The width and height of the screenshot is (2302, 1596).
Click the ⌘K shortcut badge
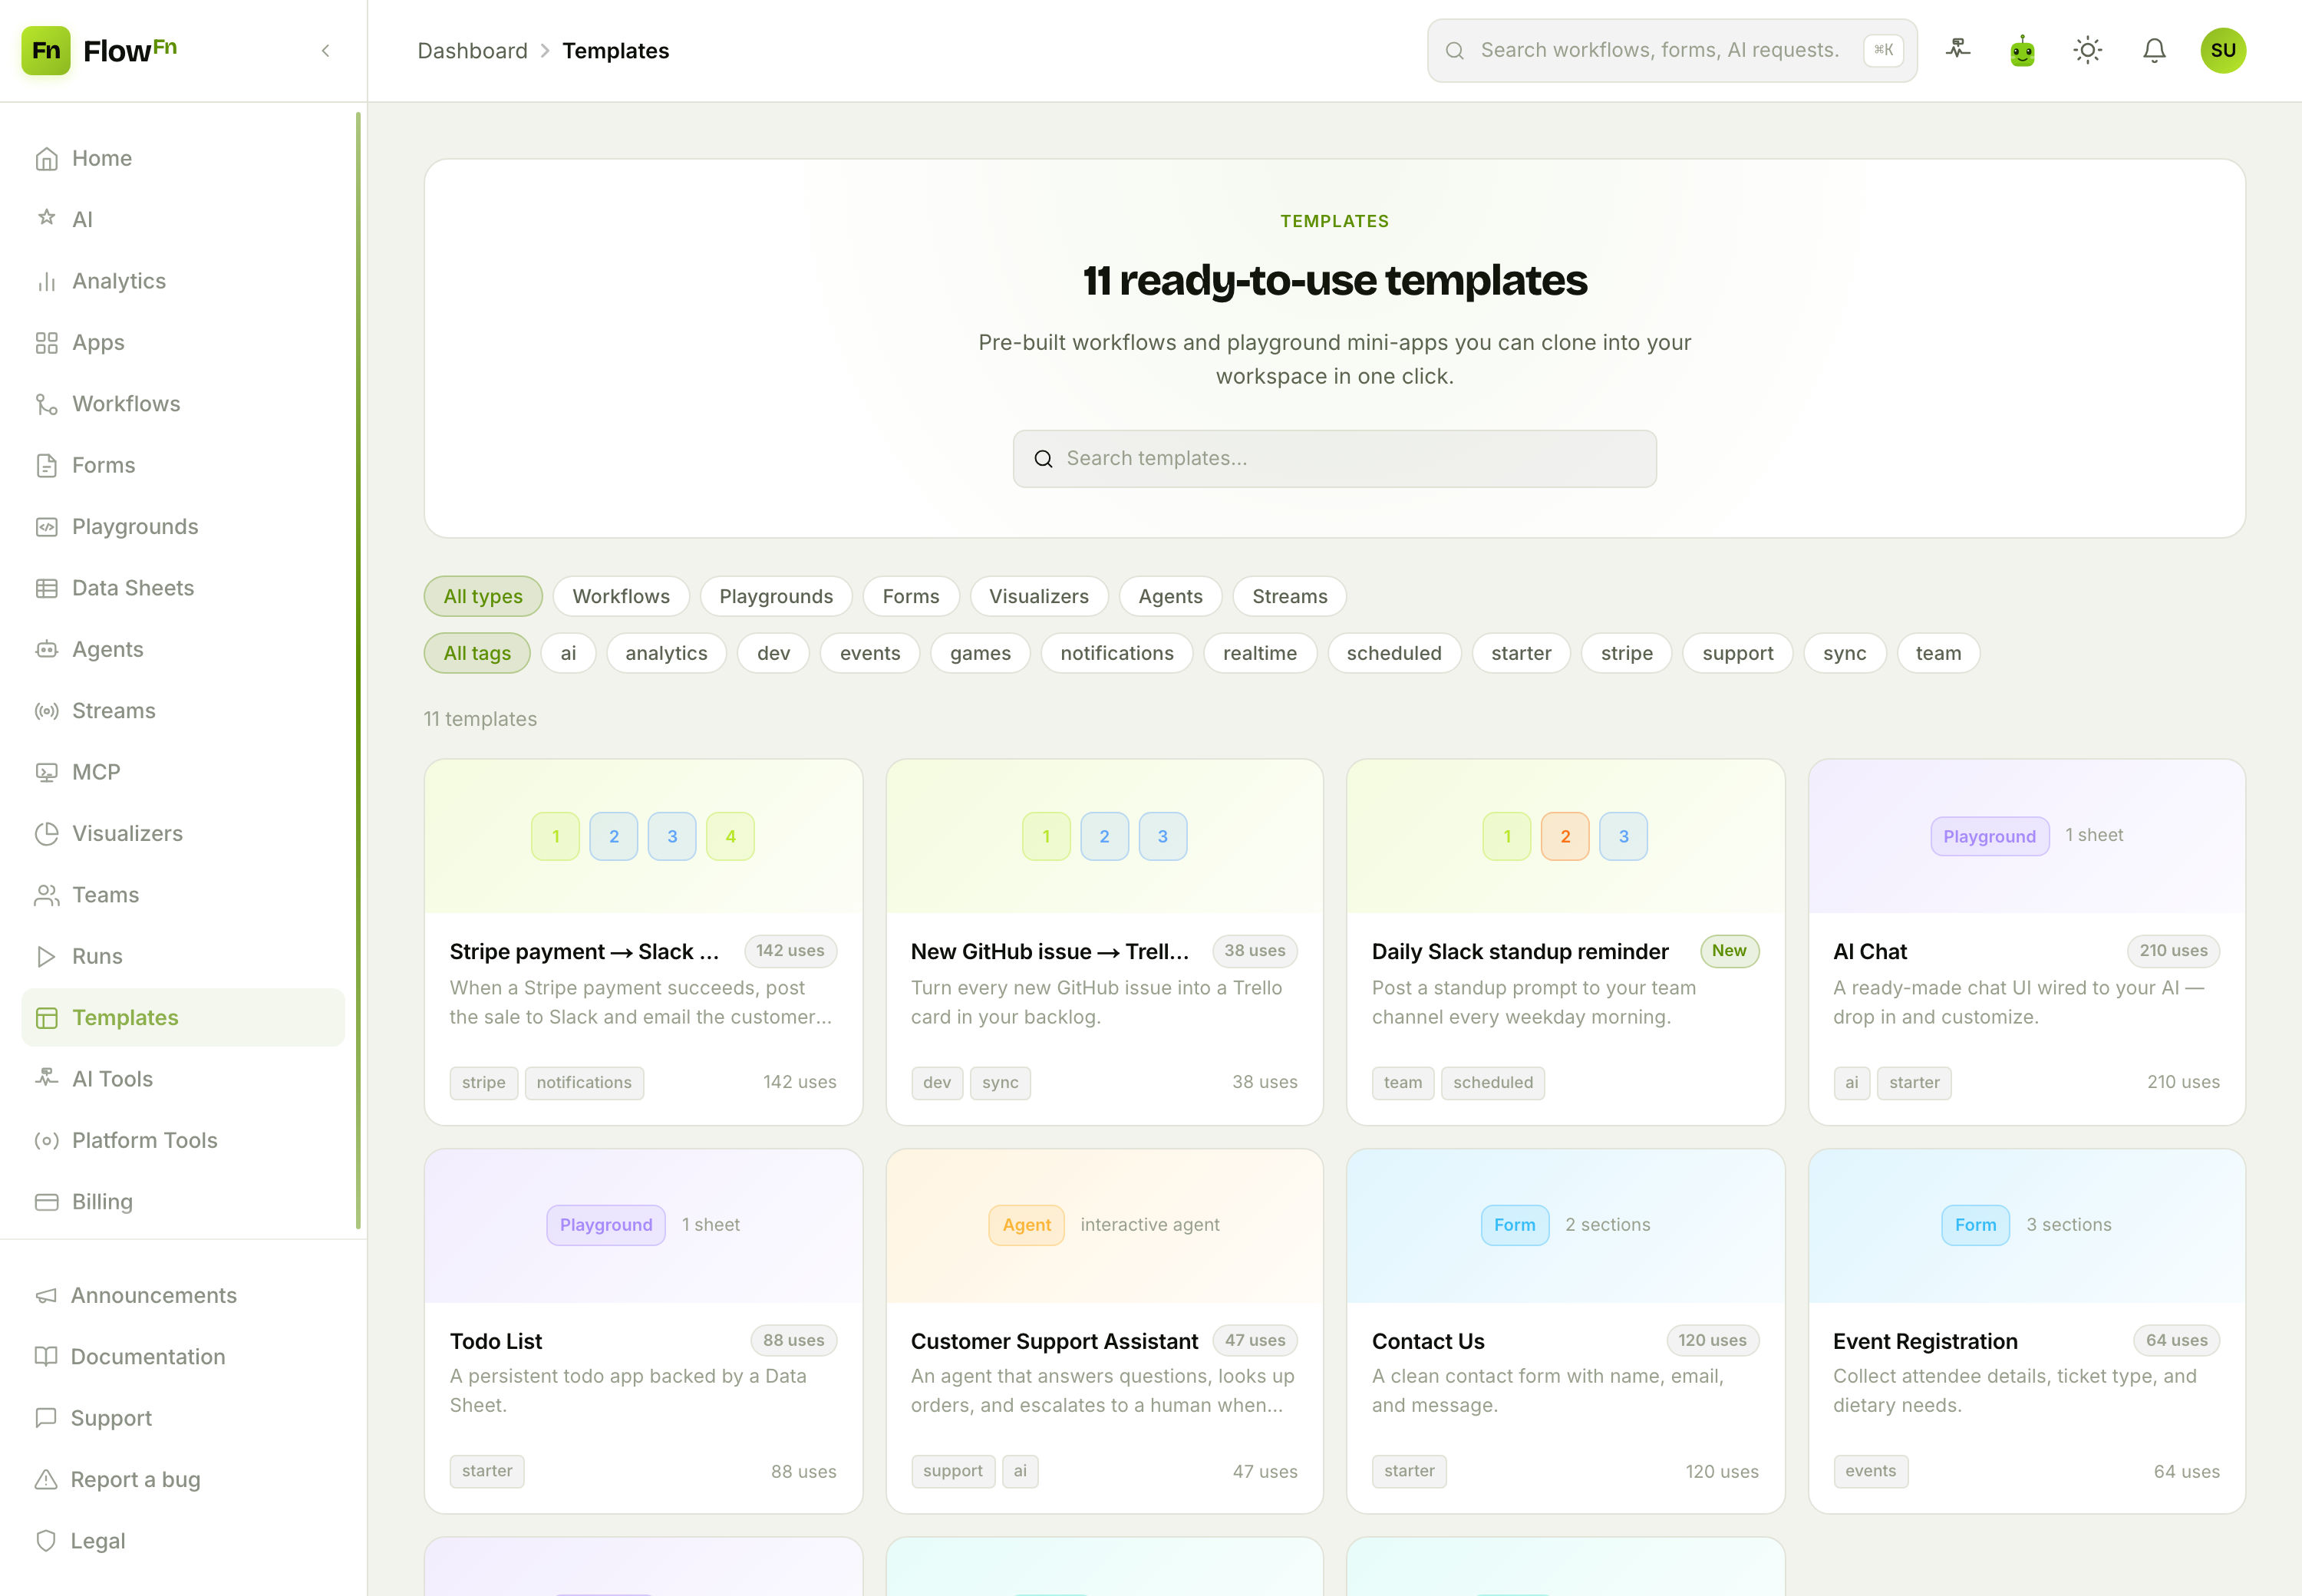(1883, 50)
